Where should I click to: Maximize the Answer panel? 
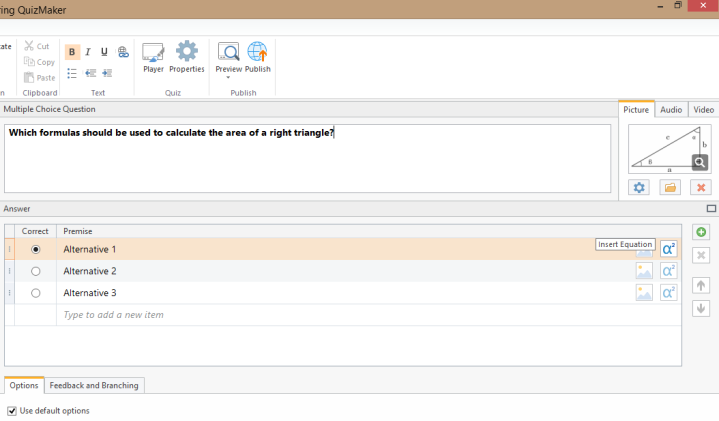tap(711, 209)
